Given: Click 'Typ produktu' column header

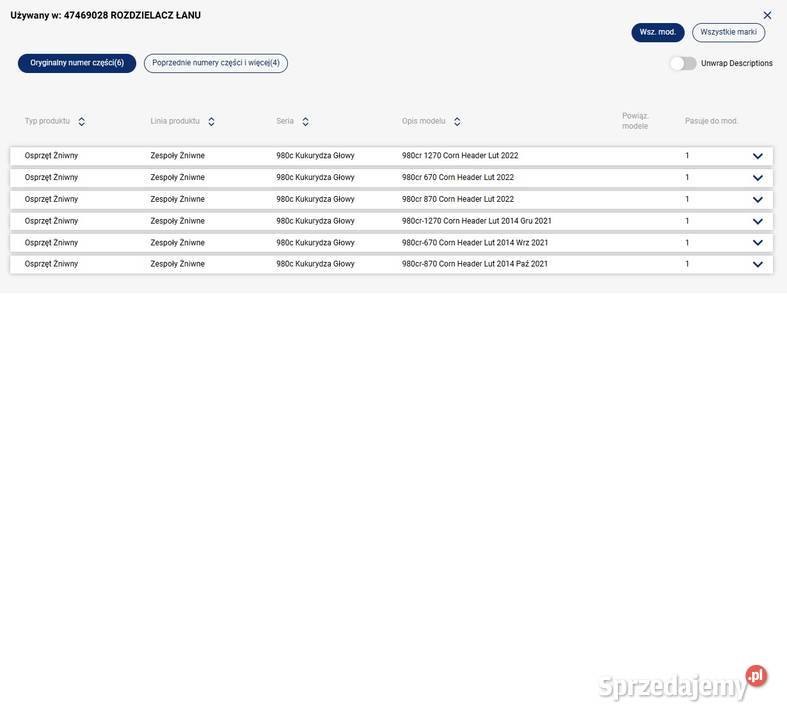Looking at the screenshot, I should 47,121.
